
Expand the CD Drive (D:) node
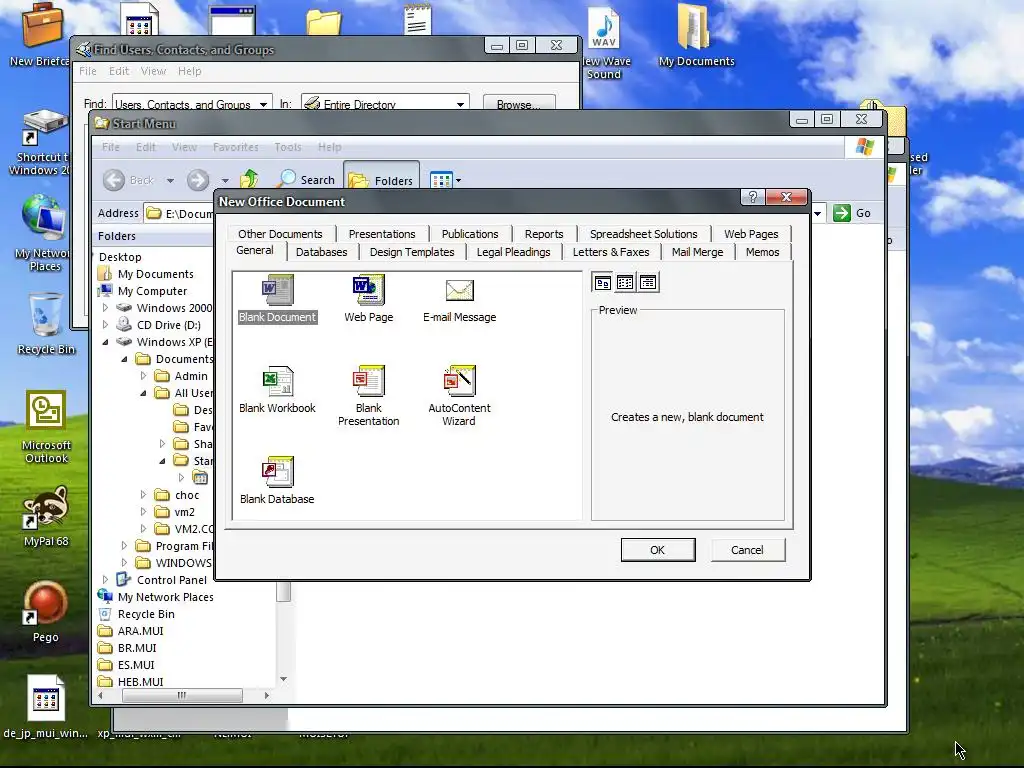click(x=106, y=325)
